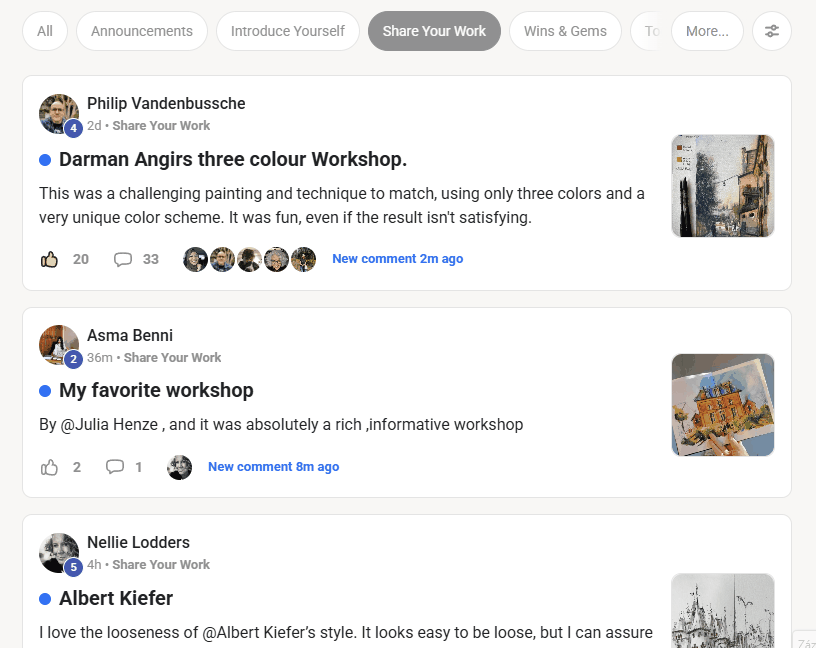Select the Introduce Yourself category
Image resolution: width=816 pixels, height=648 pixels.
[x=288, y=31]
